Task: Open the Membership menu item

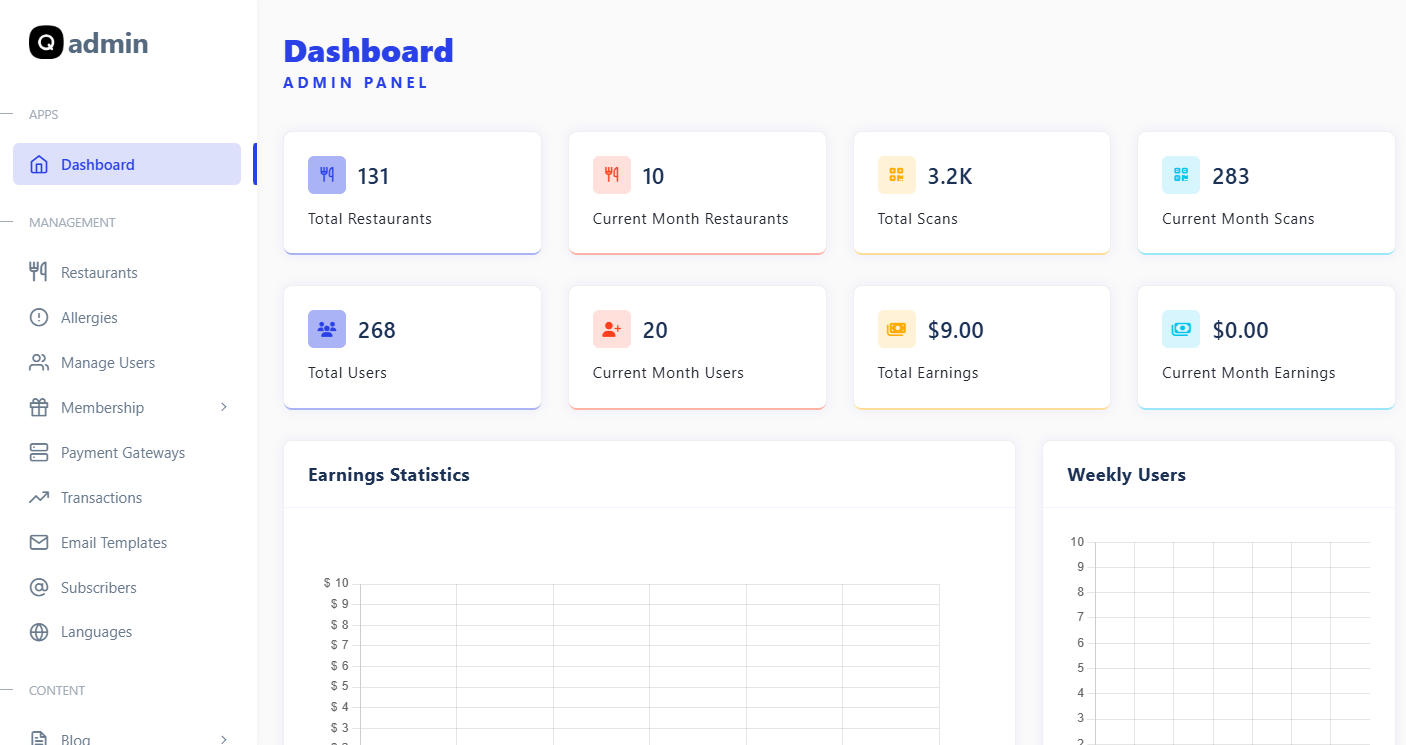Action: (102, 407)
